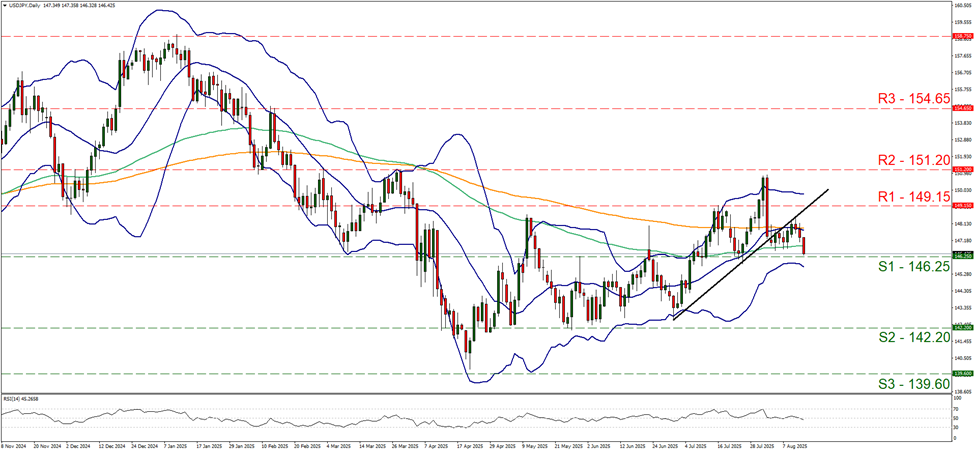Screen dimensions: 975x452
Task: Click the 142.200 price tag on axis
Action: [x=961, y=327]
